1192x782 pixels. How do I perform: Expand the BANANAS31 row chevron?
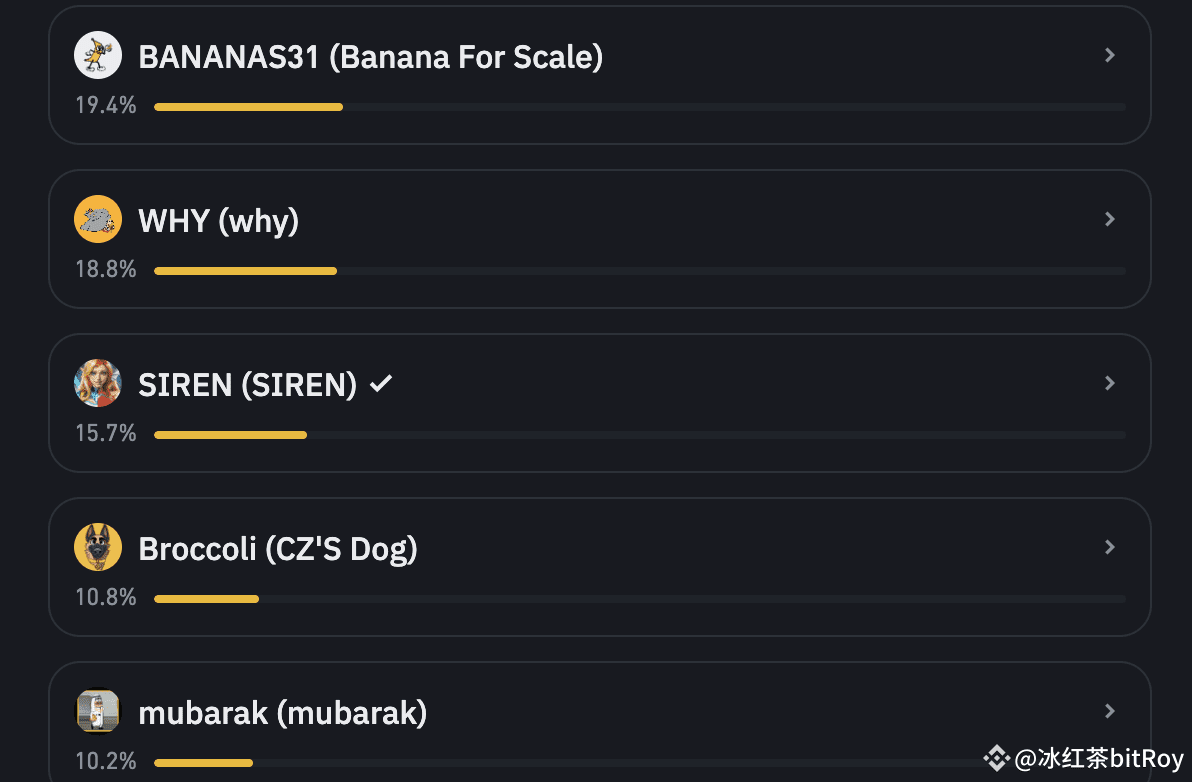[1109, 56]
